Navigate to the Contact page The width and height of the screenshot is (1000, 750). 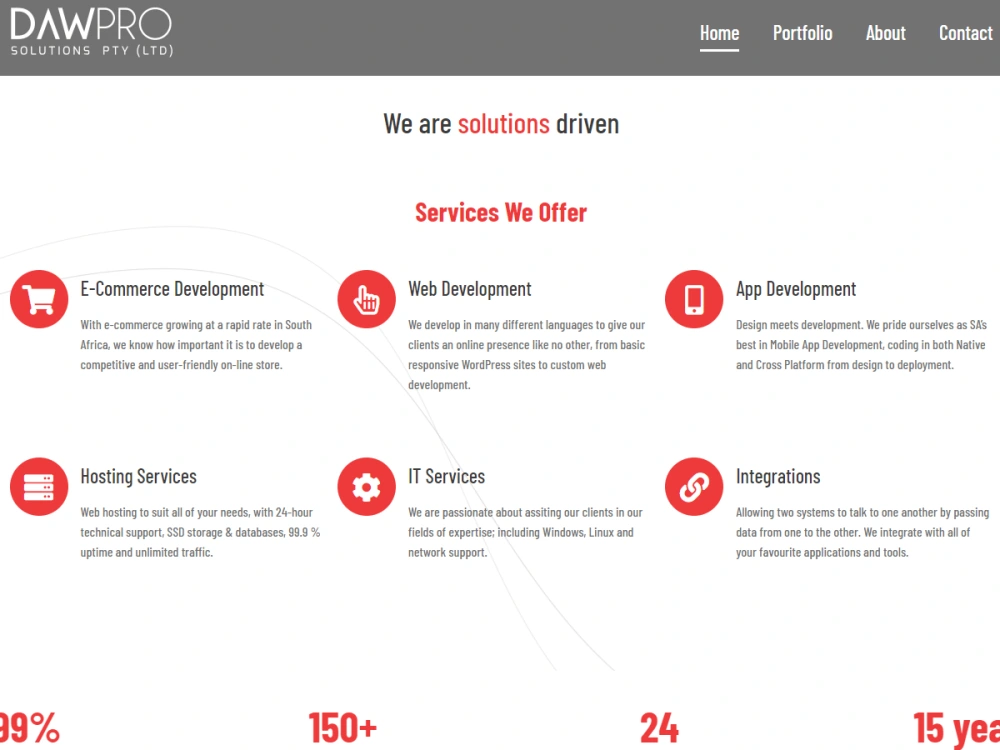pos(965,32)
